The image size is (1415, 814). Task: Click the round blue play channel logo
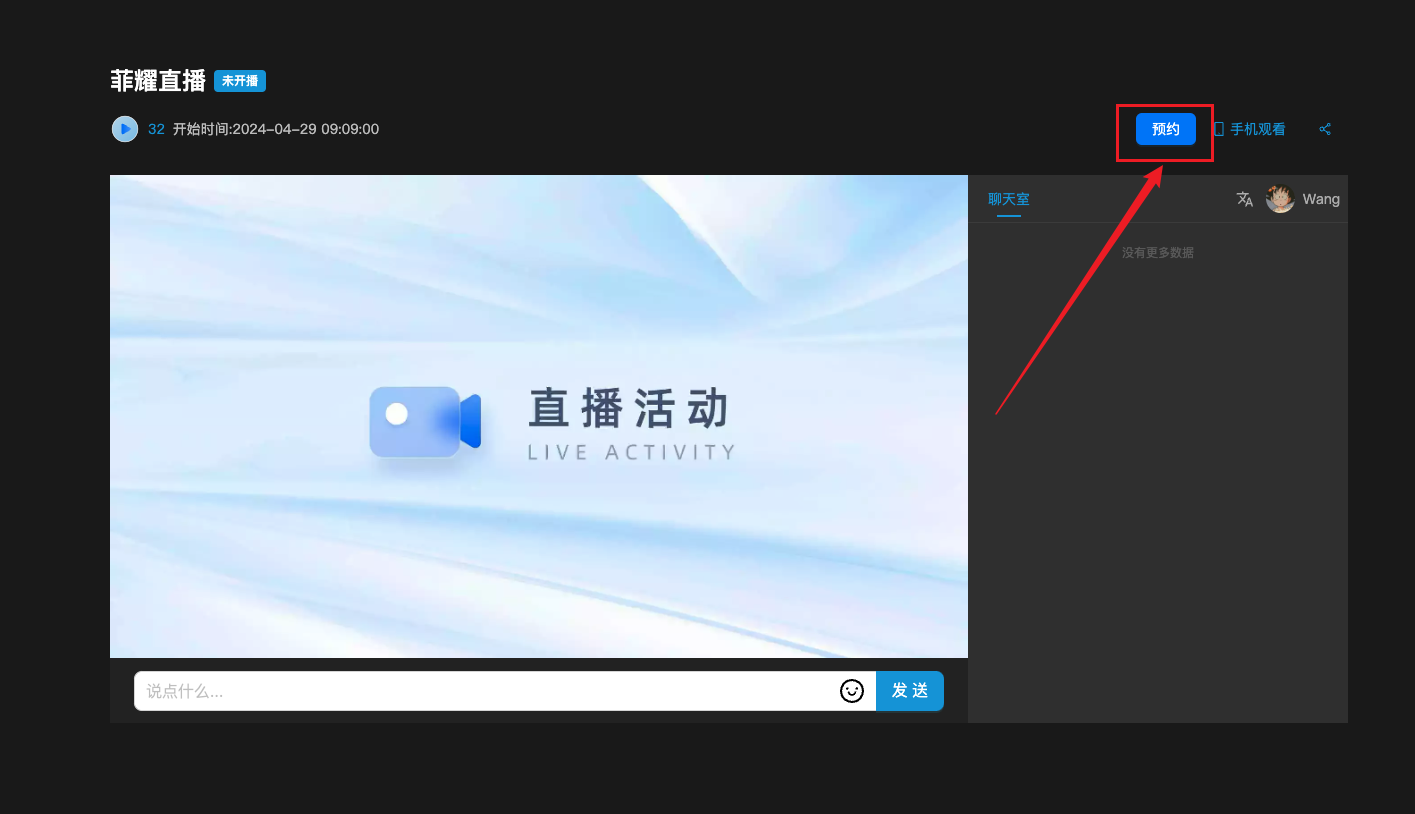[125, 129]
